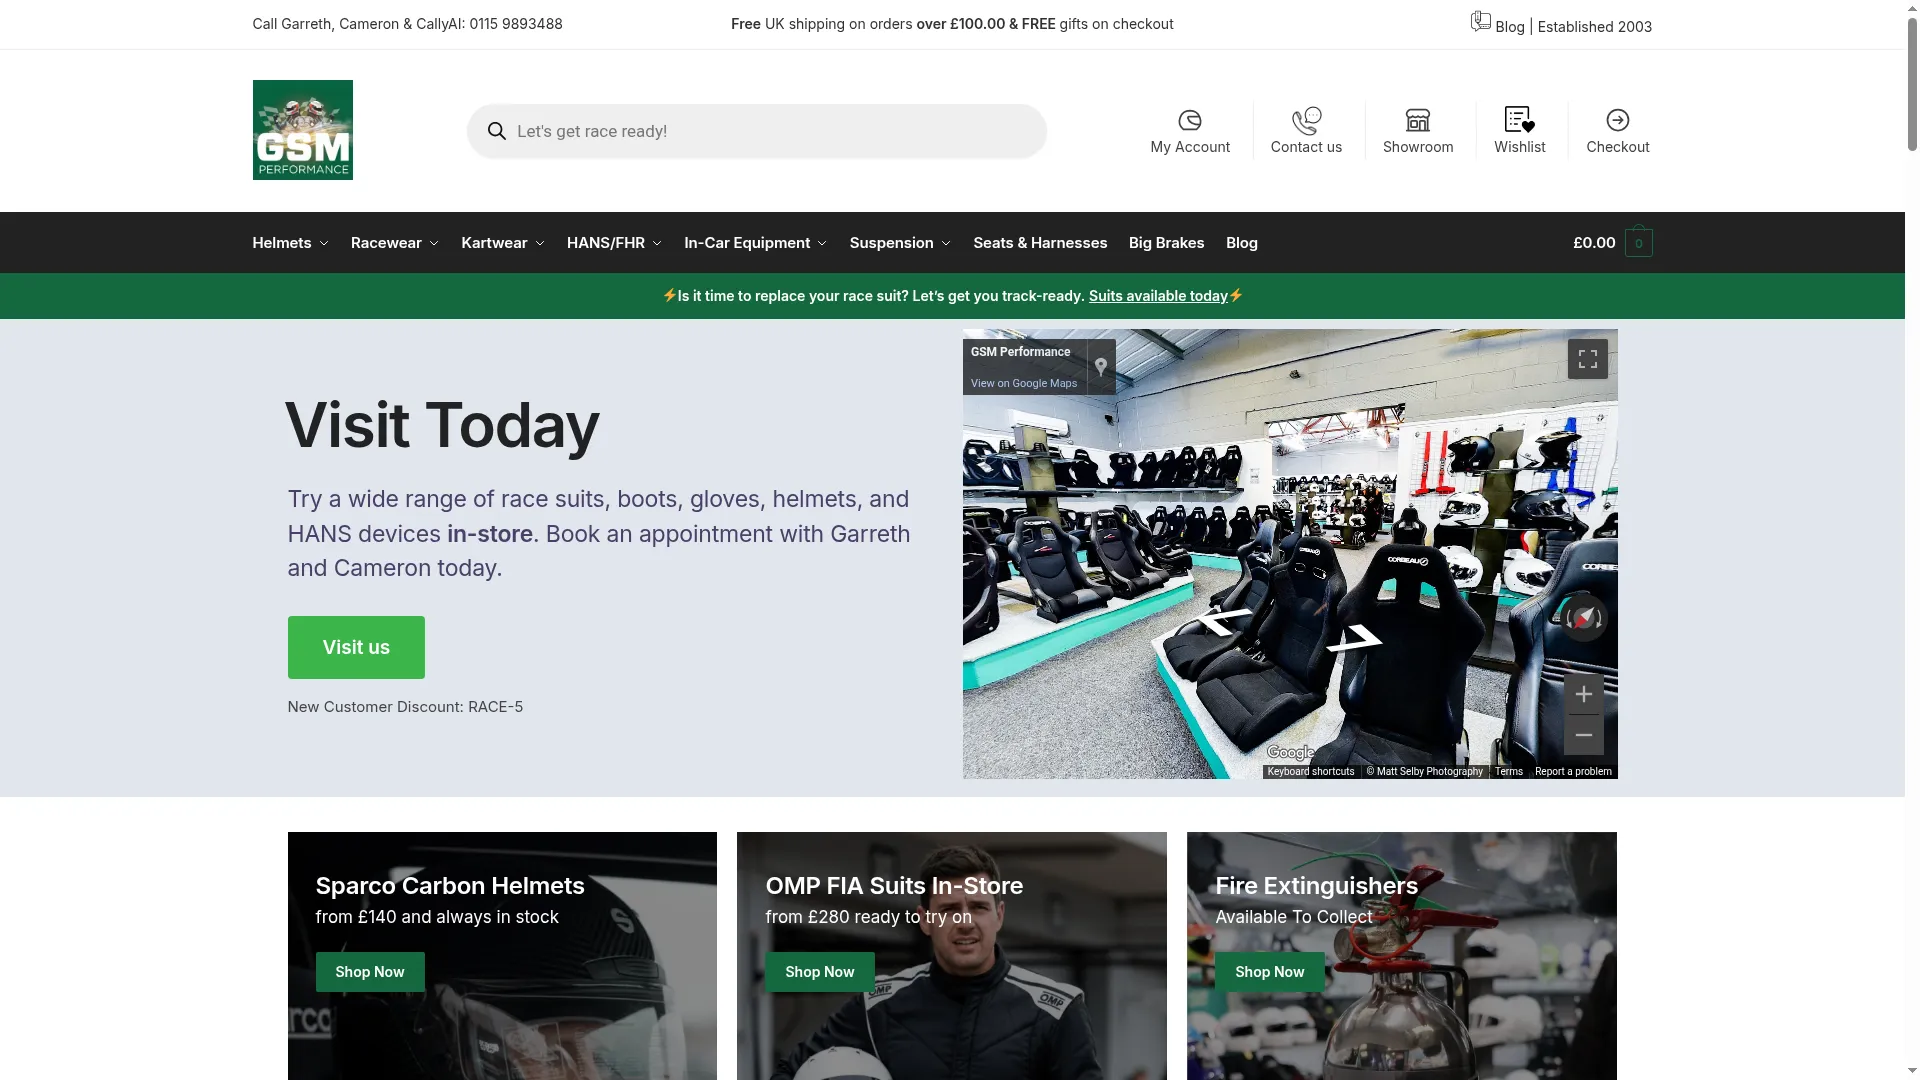Click Matt Selby Photography credit
Image resolution: width=1920 pixels, height=1080 pixels.
[1425, 772]
